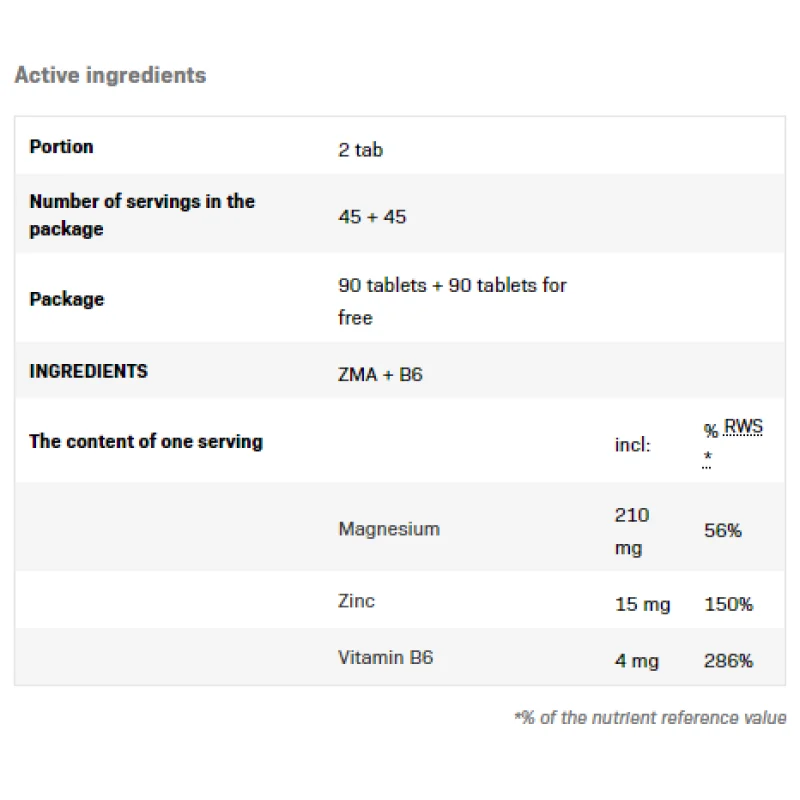
Task: Select the "2 tab" portion value
Action: (360, 150)
